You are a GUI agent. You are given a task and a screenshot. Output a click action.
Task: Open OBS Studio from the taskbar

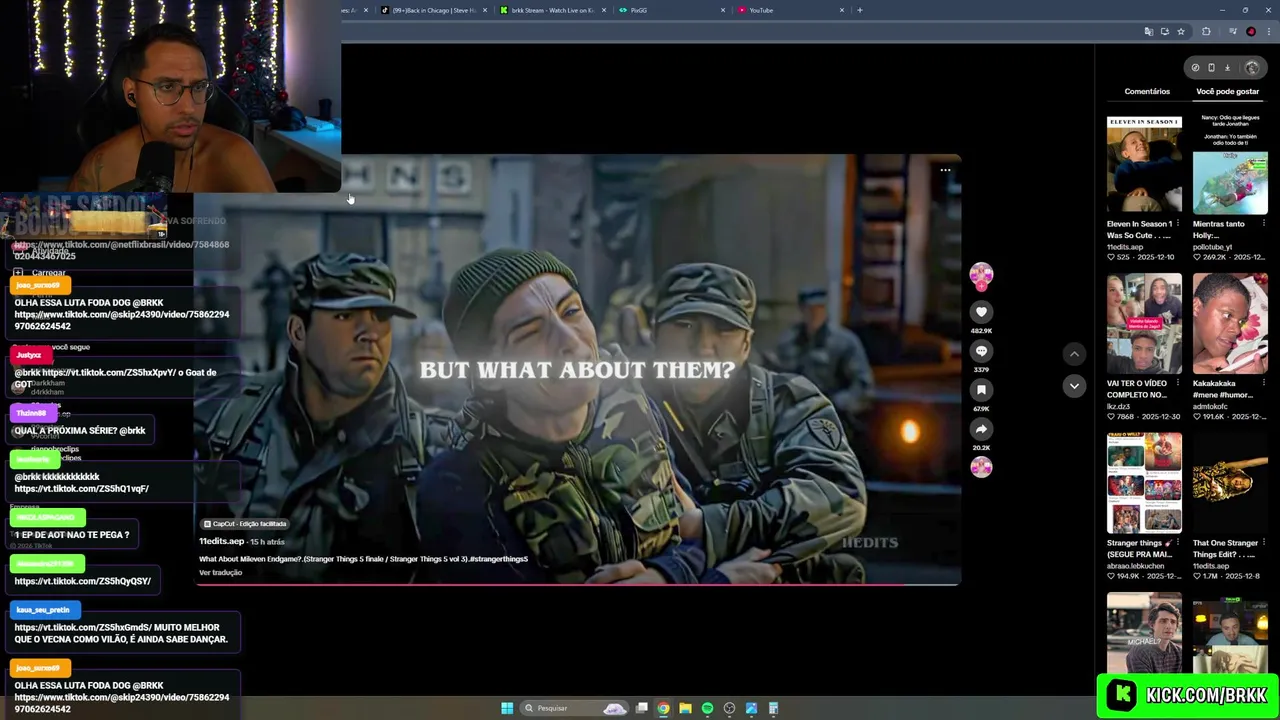[x=729, y=708]
